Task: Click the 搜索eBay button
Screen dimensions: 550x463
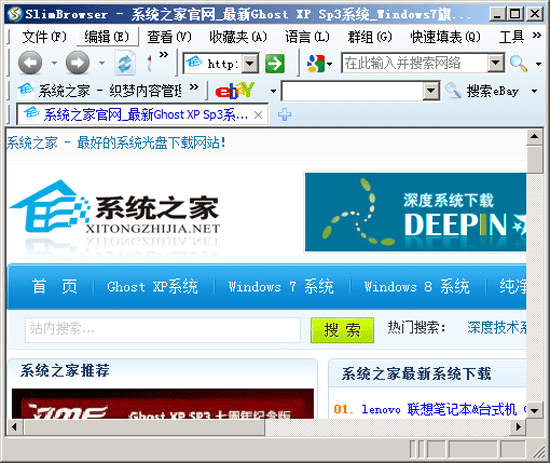Action: 492,91
